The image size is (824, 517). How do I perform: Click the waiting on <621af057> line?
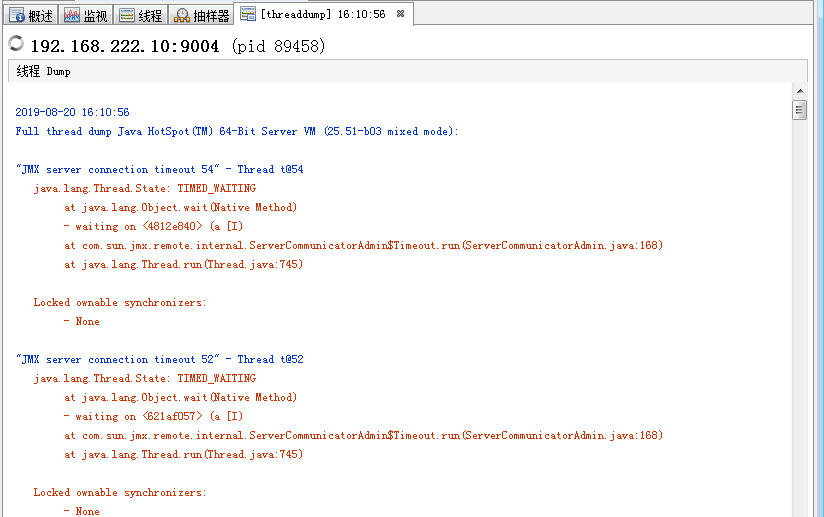(x=153, y=417)
